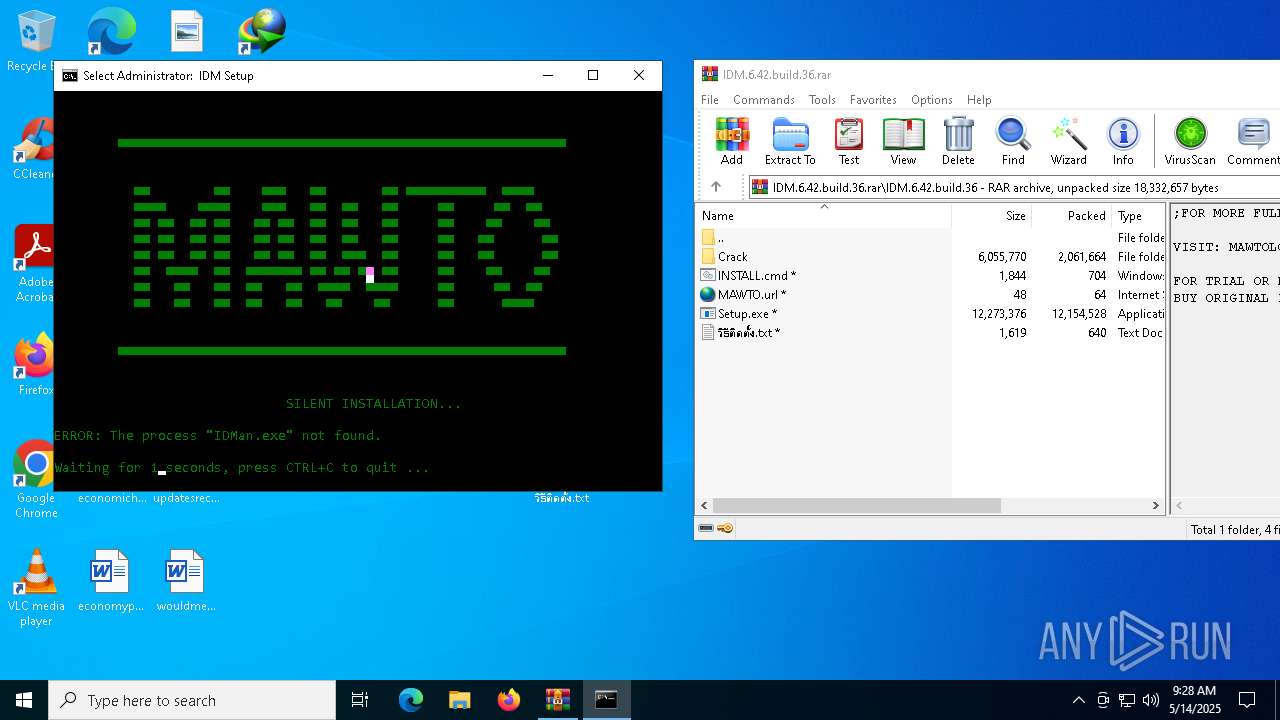This screenshot has width=1280, height=720.
Task: Open the Favorites menu
Action: tap(873, 100)
